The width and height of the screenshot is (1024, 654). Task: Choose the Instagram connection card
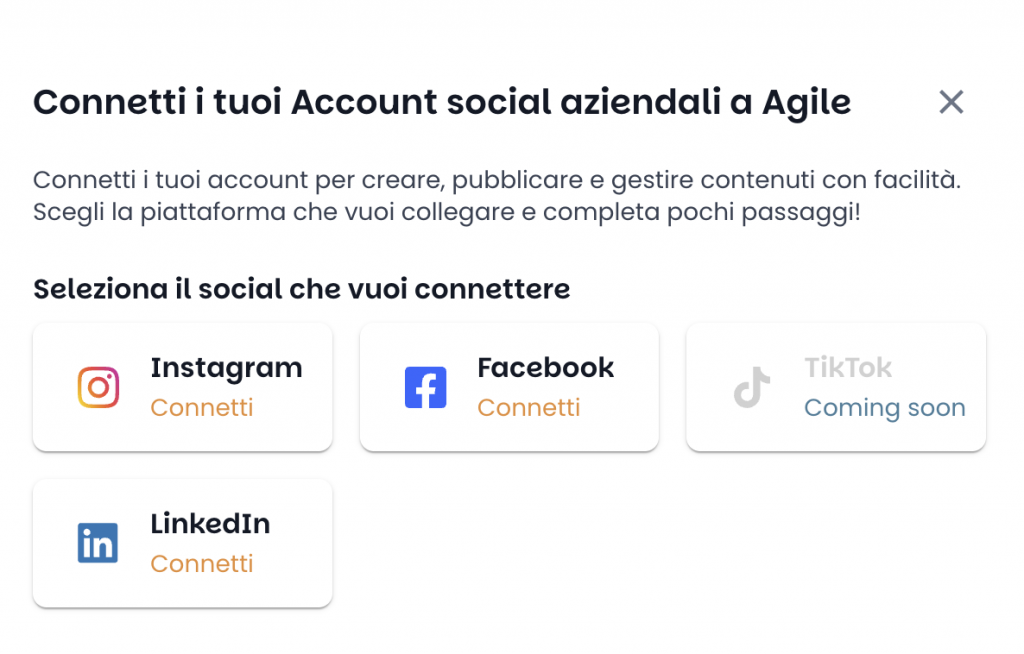pos(183,387)
